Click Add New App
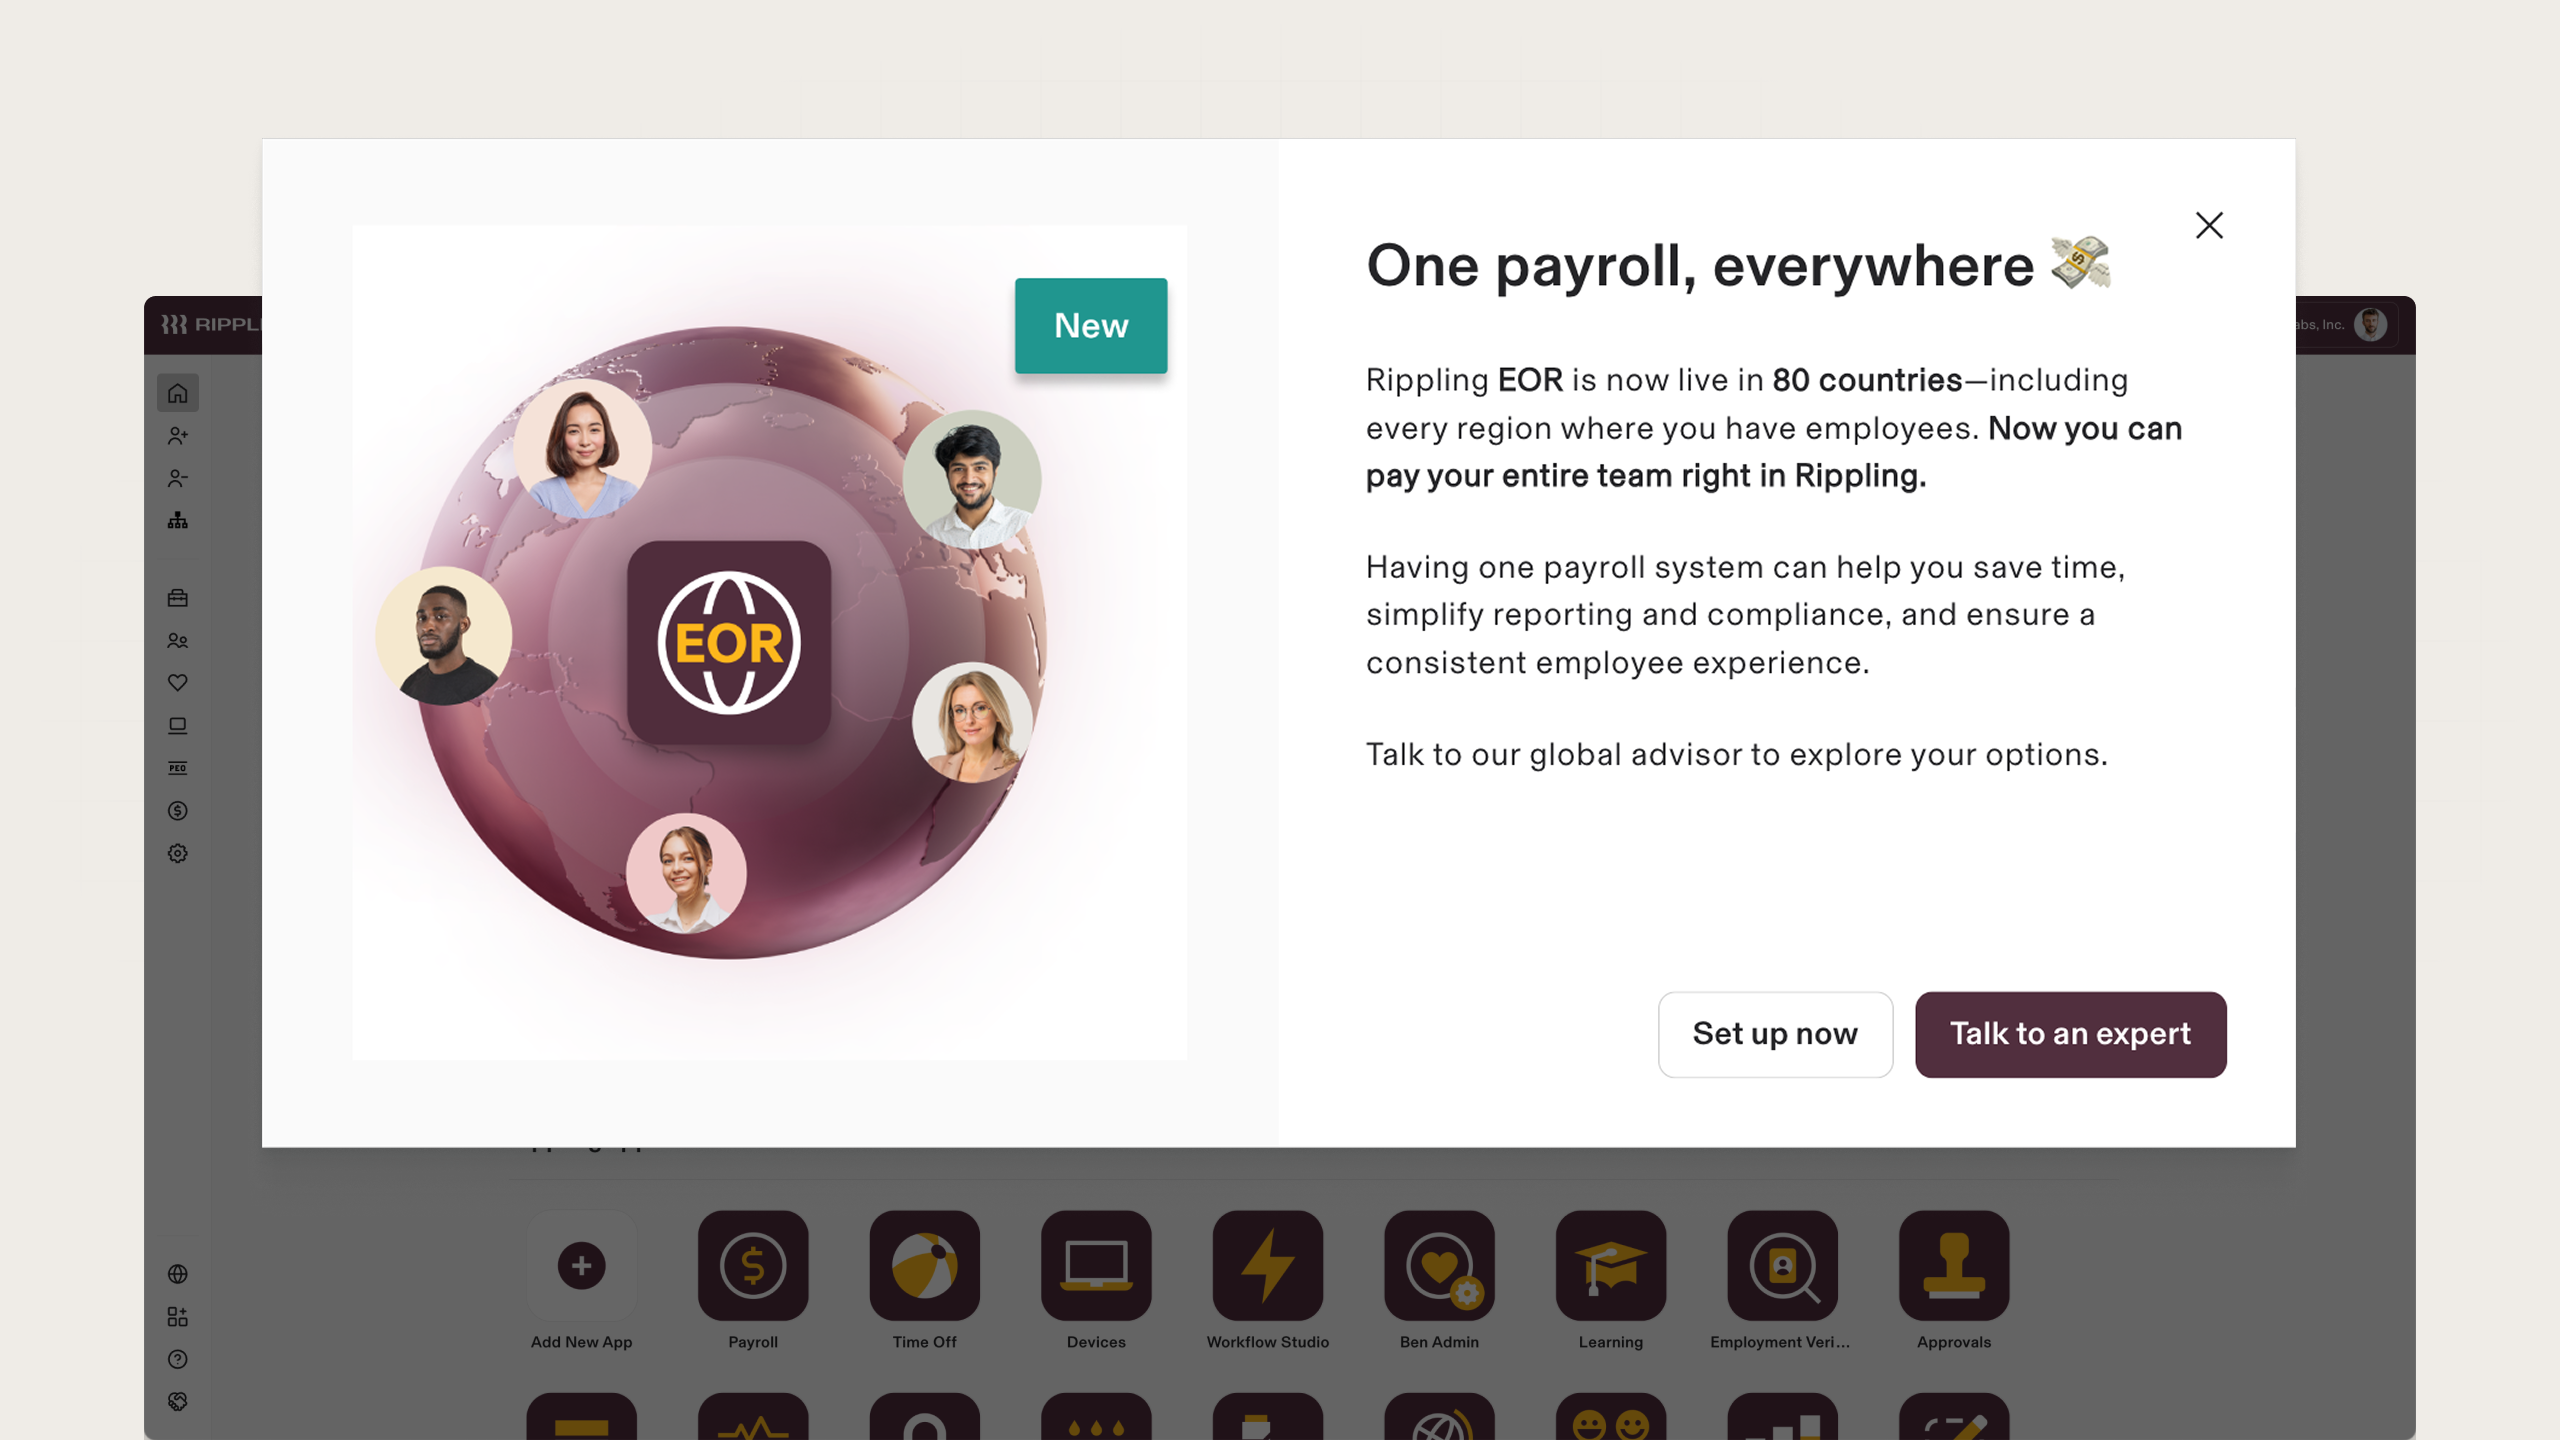This screenshot has height=1440, width=2560. click(x=581, y=1265)
